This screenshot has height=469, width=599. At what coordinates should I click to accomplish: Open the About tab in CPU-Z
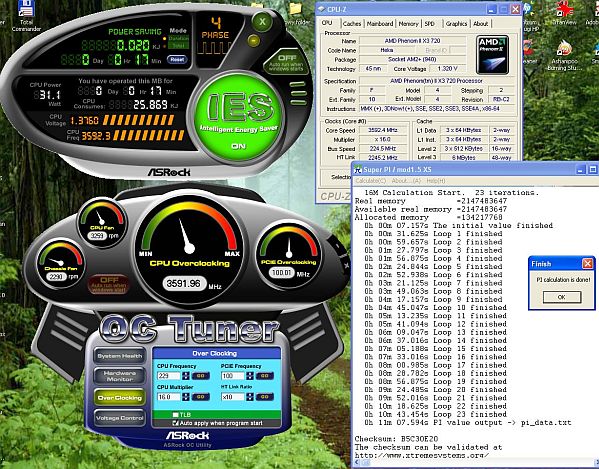coord(481,24)
